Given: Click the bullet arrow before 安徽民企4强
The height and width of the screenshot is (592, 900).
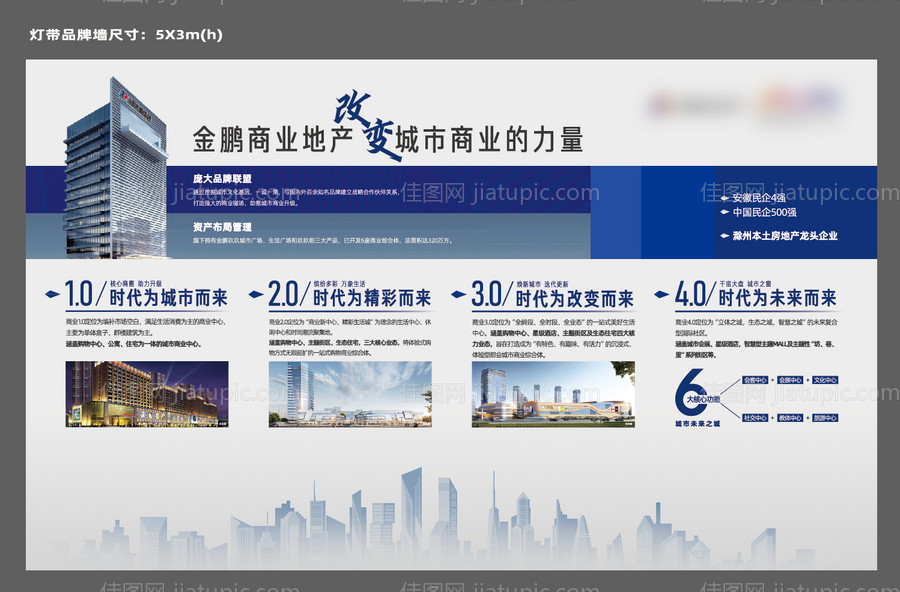Looking at the screenshot, I should point(725,198).
